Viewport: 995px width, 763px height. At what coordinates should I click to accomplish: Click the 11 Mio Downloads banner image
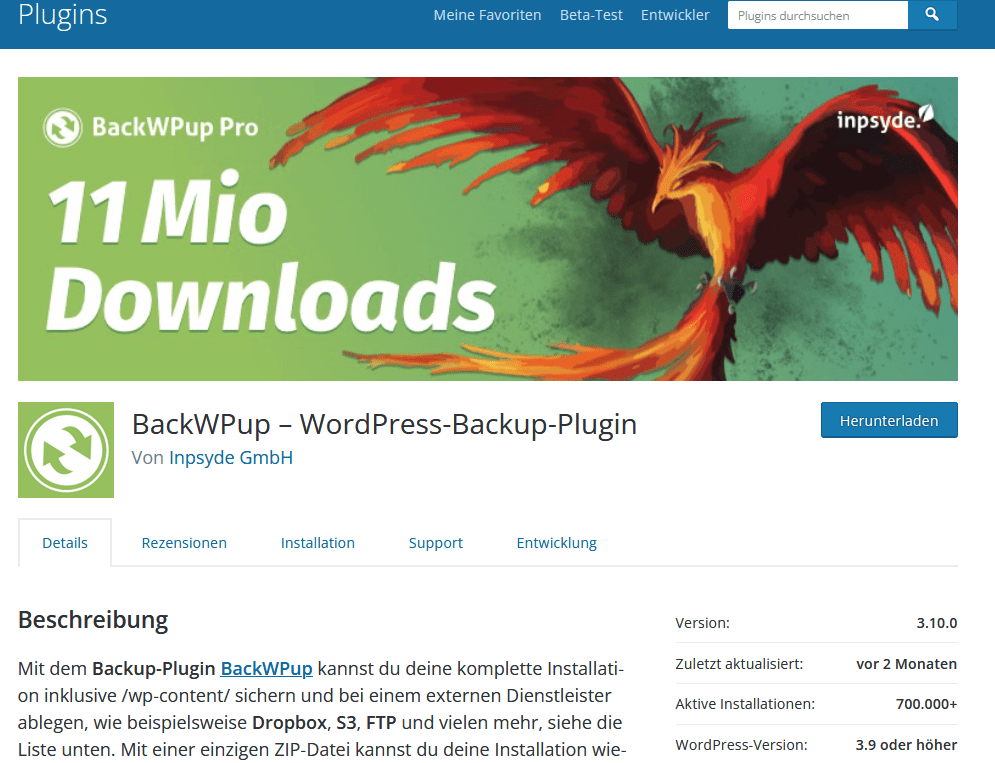pyautogui.click(x=488, y=229)
